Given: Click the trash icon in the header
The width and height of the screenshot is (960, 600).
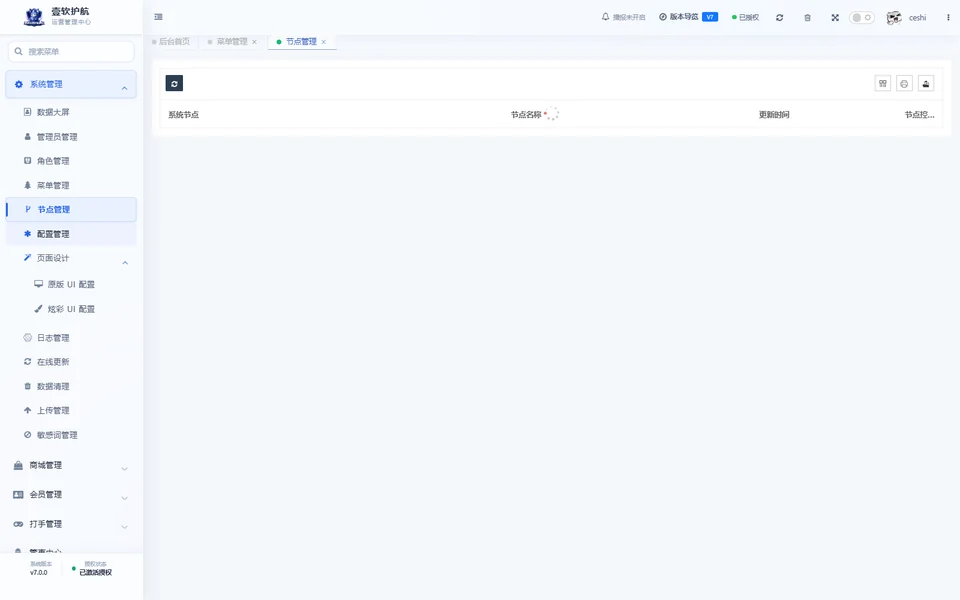Looking at the screenshot, I should pos(808,18).
